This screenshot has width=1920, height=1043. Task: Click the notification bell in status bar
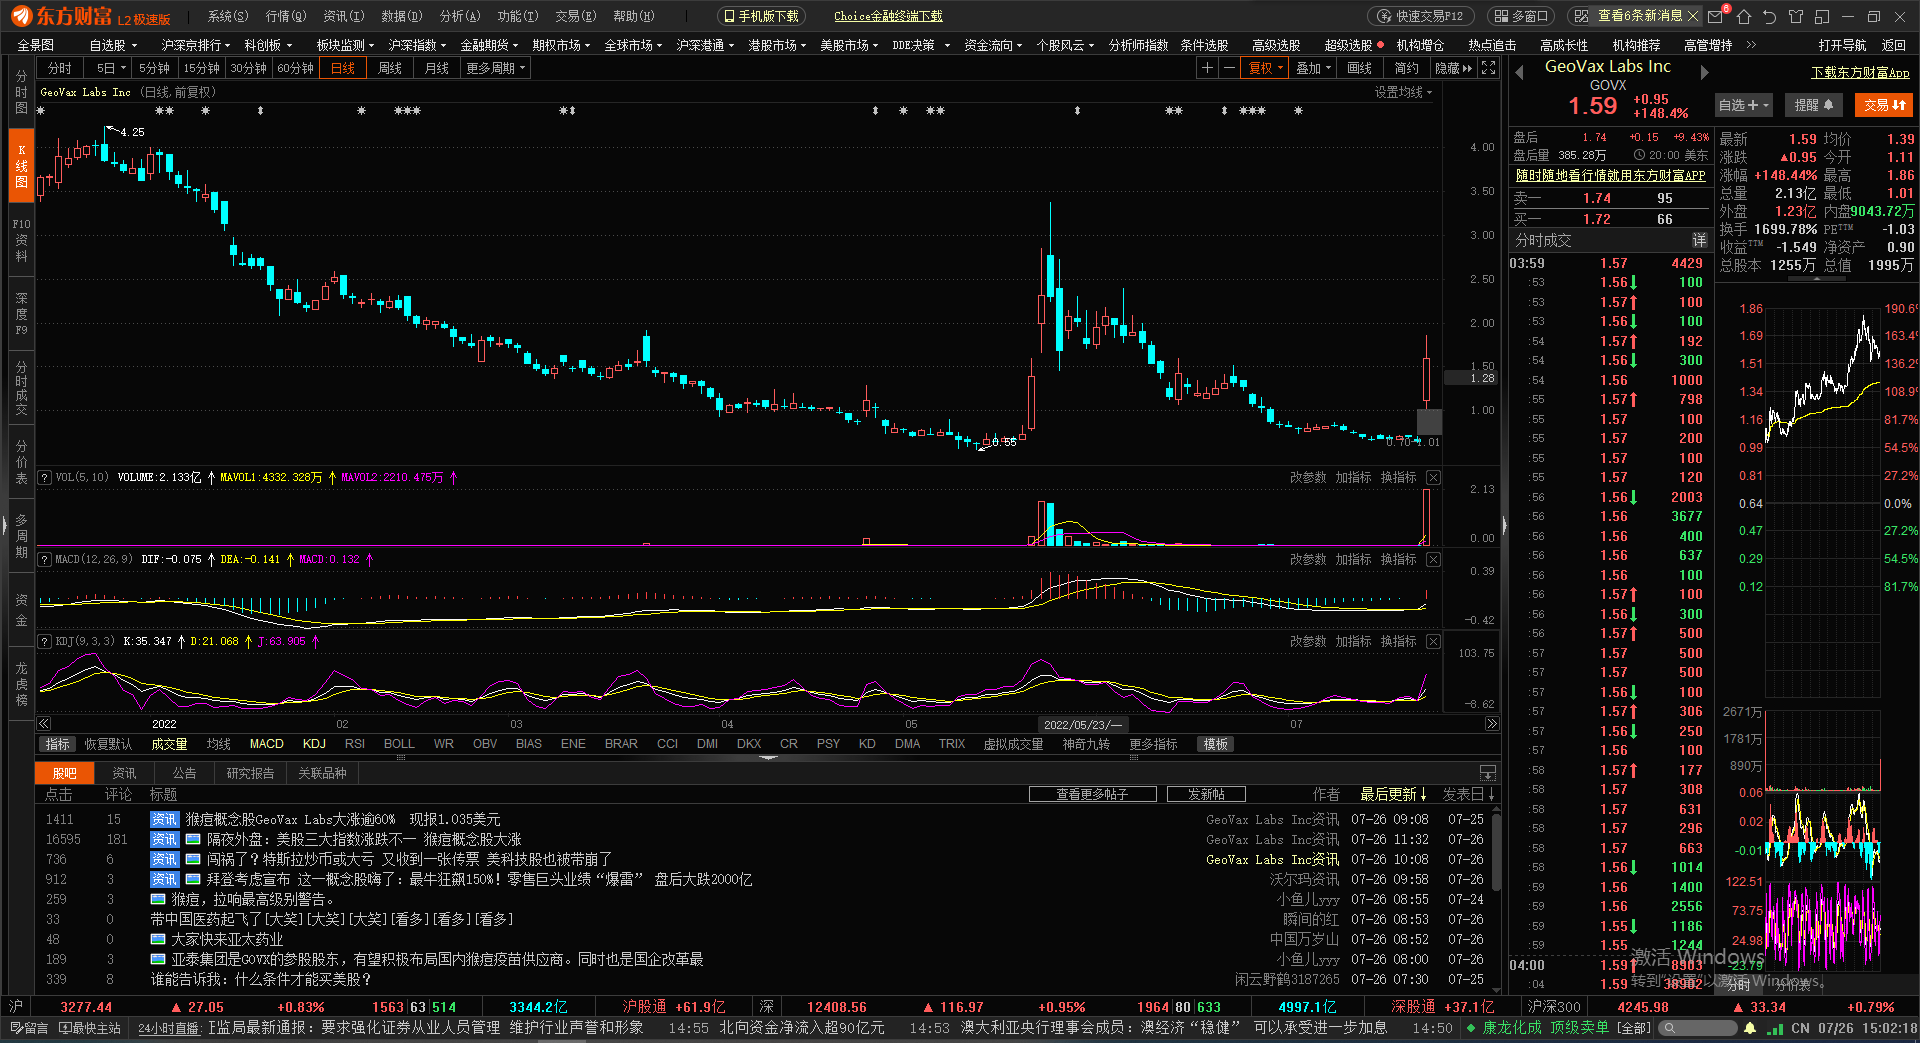point(1750,1028)
